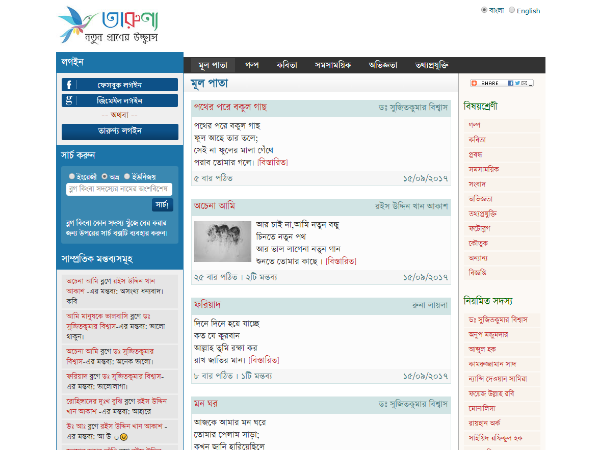Open সমসাময়িক in the বিষয়শ্রেণী list
This screenshot has width=600, height=450.
[x=502, y=169]
